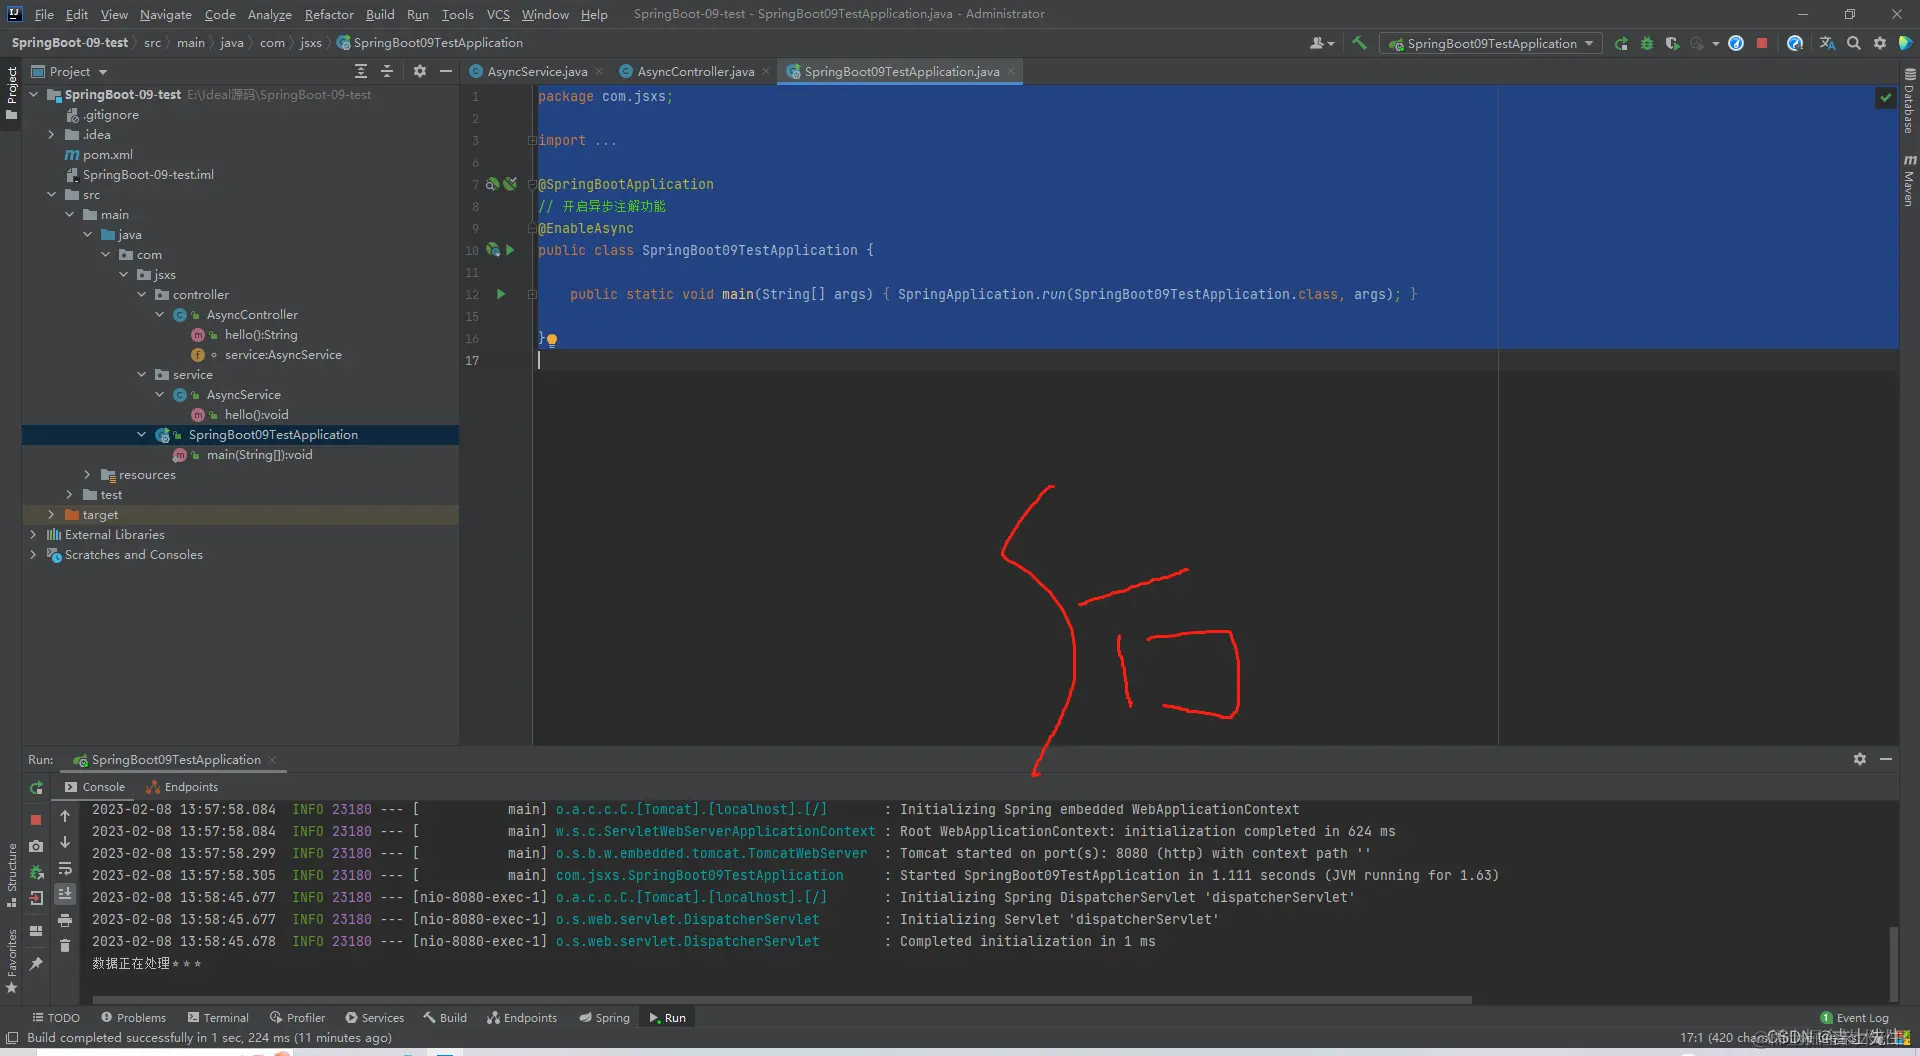The height and width of the screenshot is (1056, 1920).
Task: Open the Translate plugin icon
Action: pos(1827,43)
